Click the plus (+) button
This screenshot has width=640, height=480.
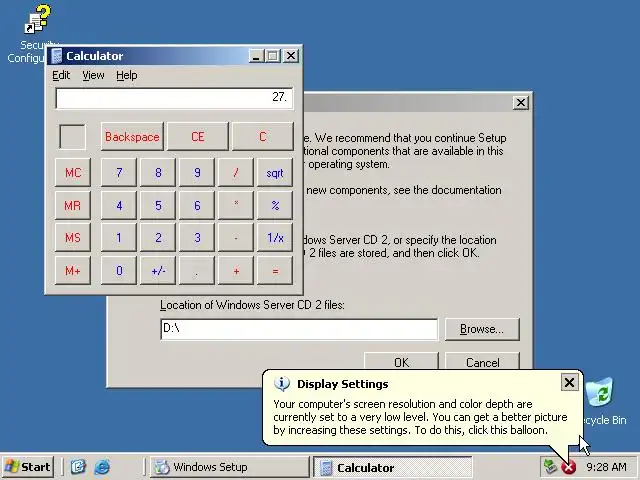[x=236, y=270]
